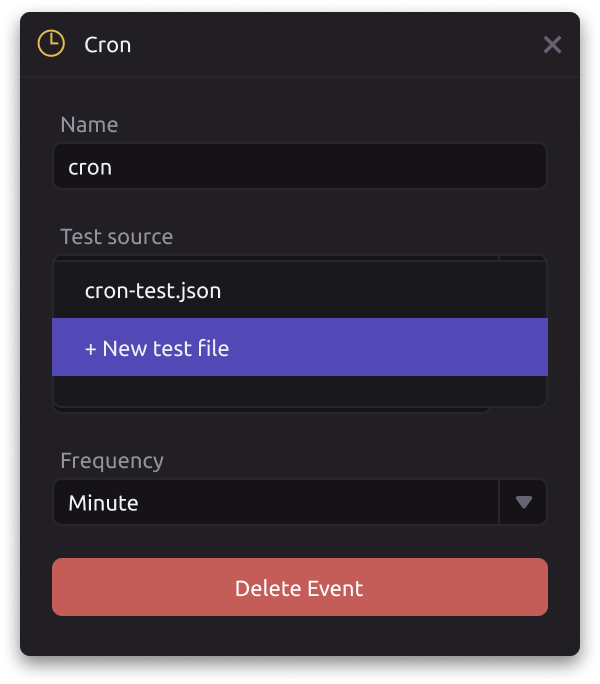Click the Cron title text in header
600x684 pixels.
[x=108, y=44]
